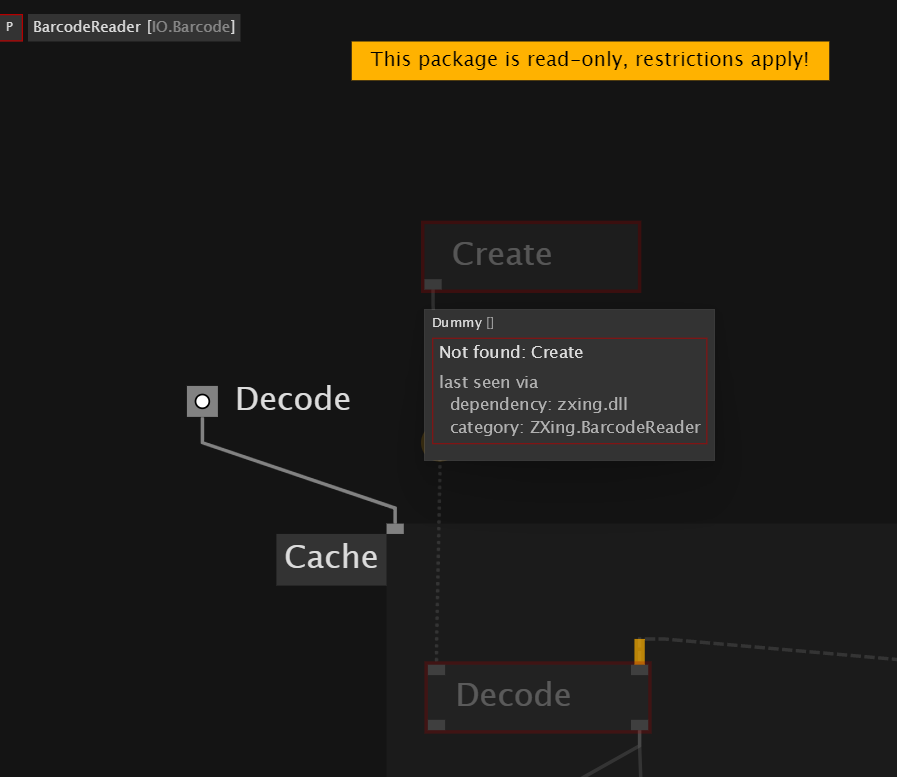Click the bottom Decode node's top-right input pin
This screenshot has height=777, width=897.
[x=640, y=670]
